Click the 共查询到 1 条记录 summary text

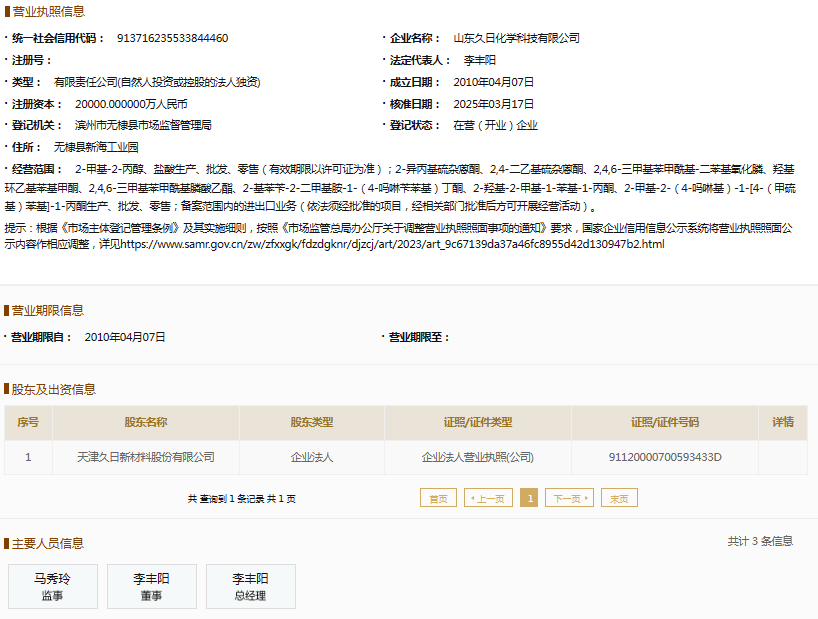242,499
